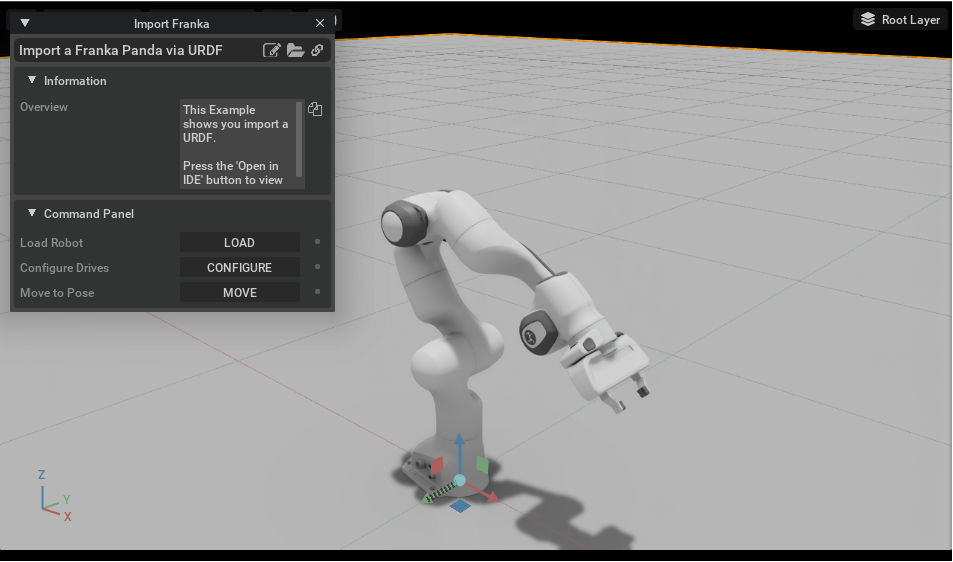Screen dimensions: 953x562
Task: Click the status dot beside LOAD
Action: click(x=317, y=242)
